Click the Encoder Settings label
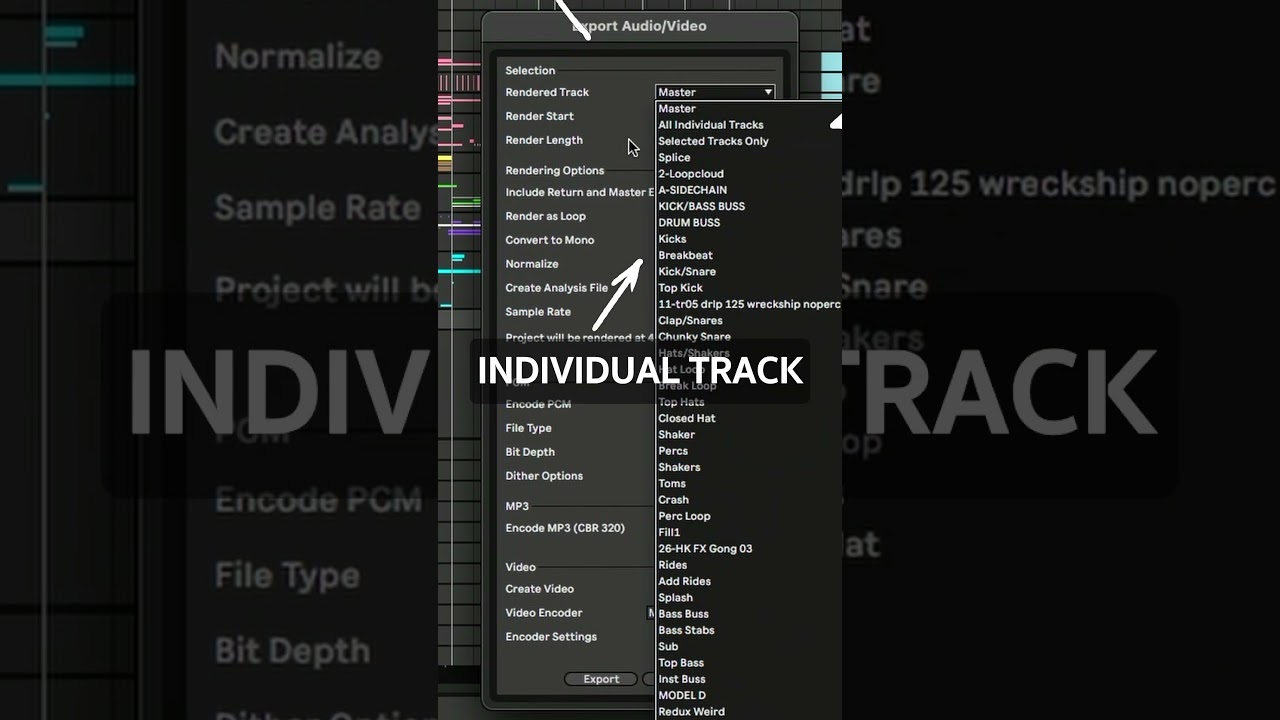 coord(551,637)
